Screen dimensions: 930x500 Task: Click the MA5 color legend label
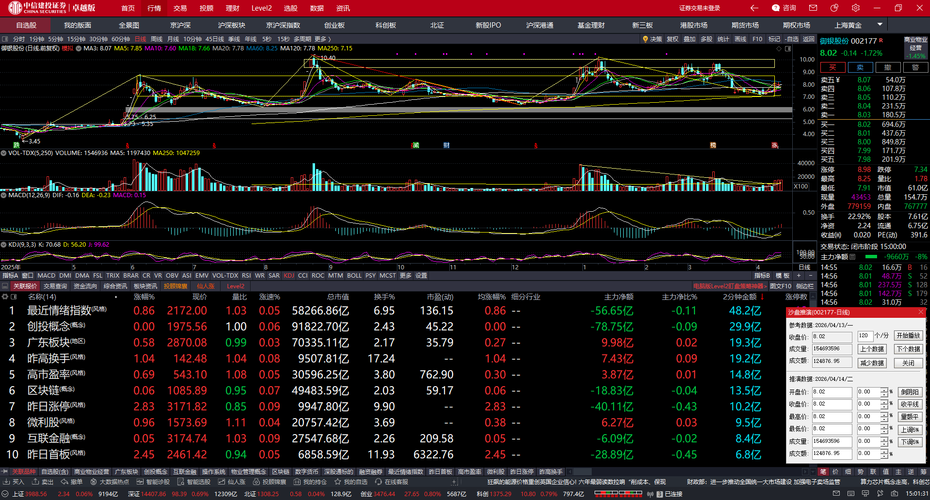(x=128, y=48)
